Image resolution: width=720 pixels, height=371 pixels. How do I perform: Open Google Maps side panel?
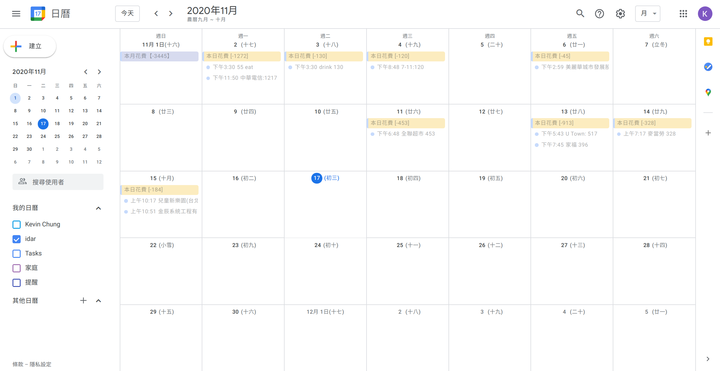708,92
